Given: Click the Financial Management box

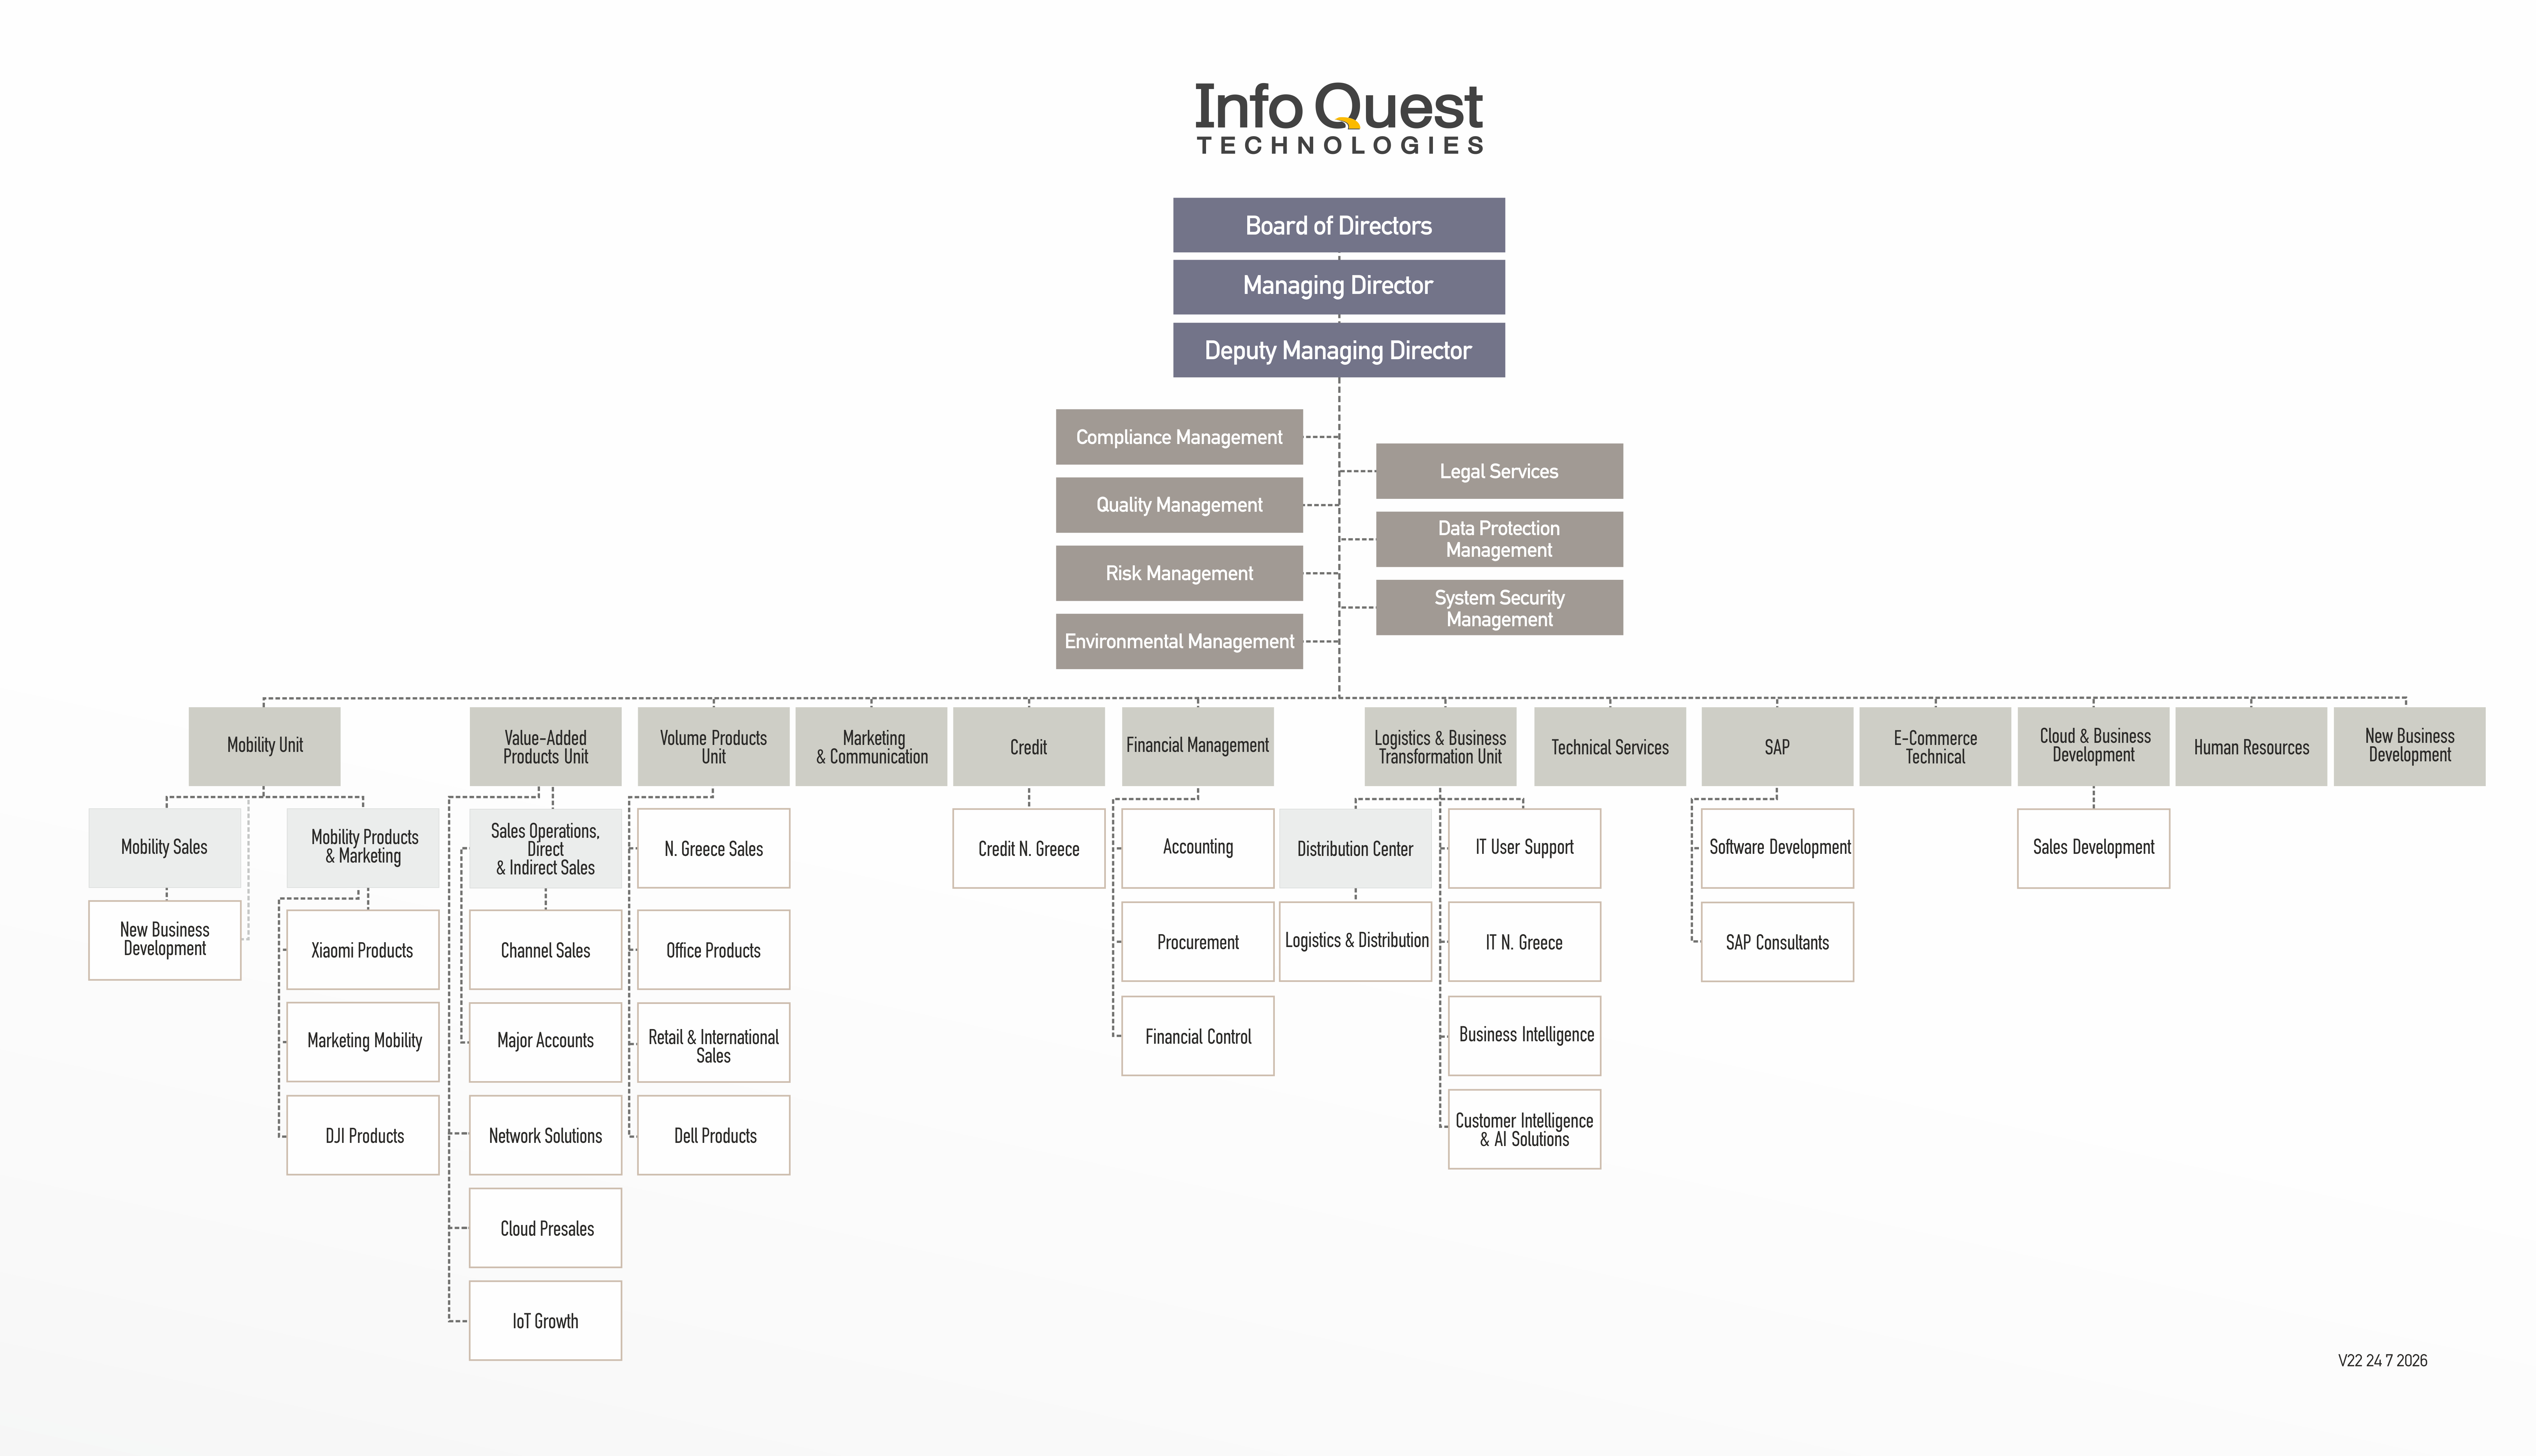Looking at the screenshot, I should pos(1198,746).
